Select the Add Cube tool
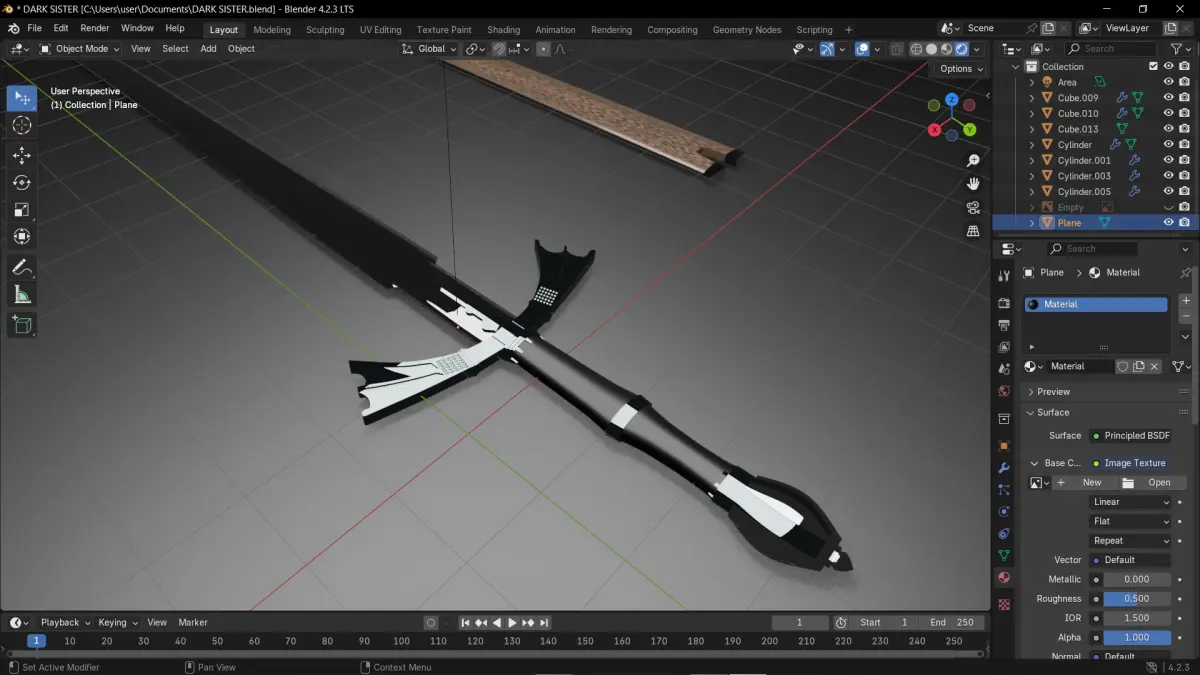This screenshot has height=675, width=1200. click(x=22, y=324)
